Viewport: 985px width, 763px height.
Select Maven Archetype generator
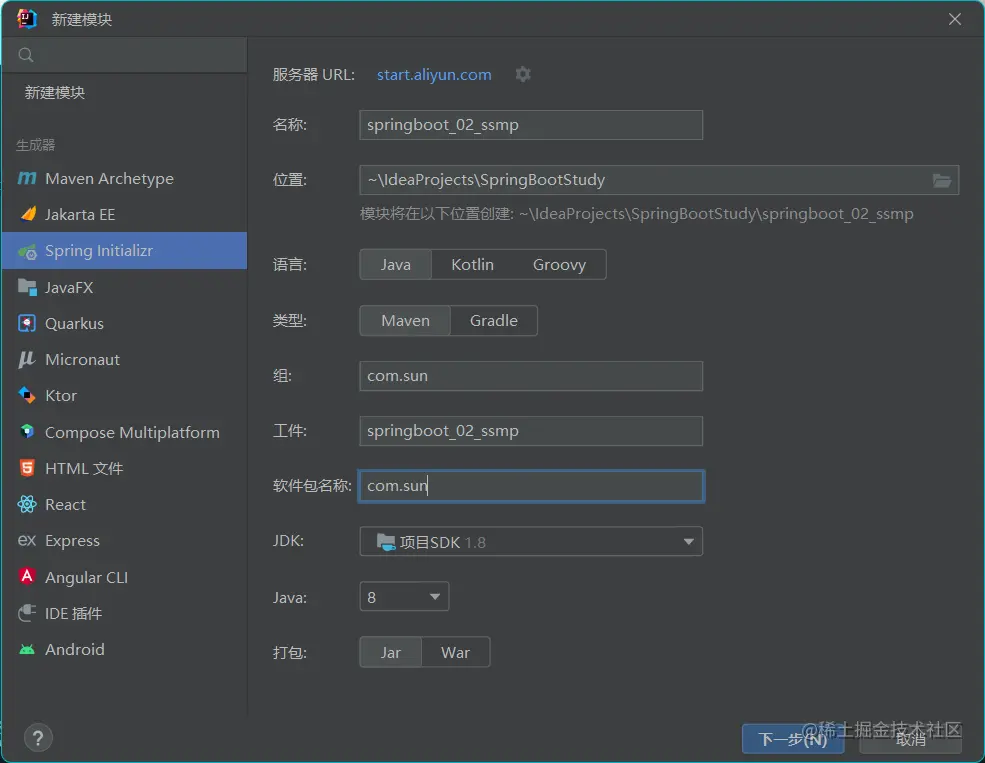point(124,178)
